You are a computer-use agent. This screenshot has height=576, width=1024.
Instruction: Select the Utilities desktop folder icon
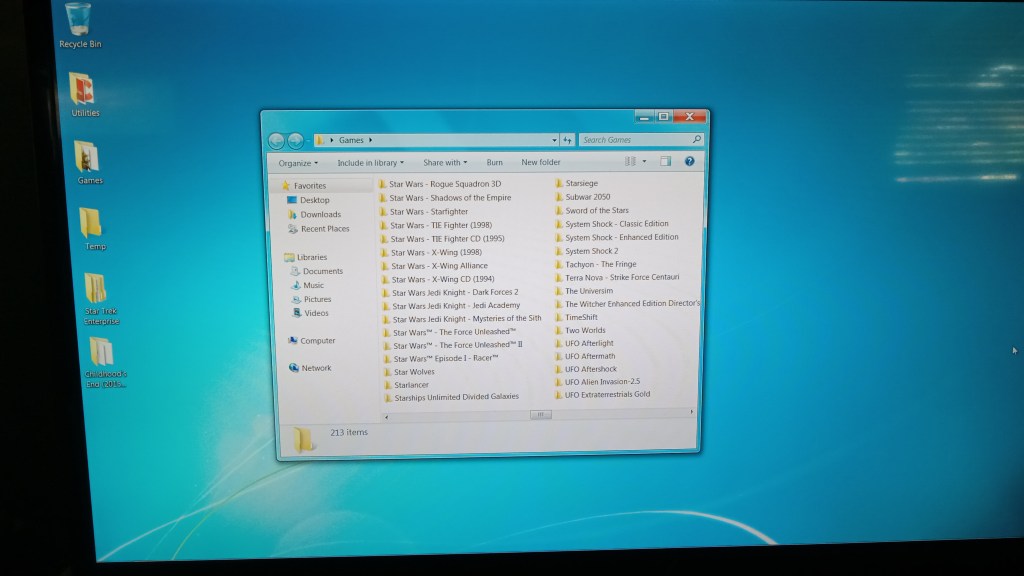(84, 93)
